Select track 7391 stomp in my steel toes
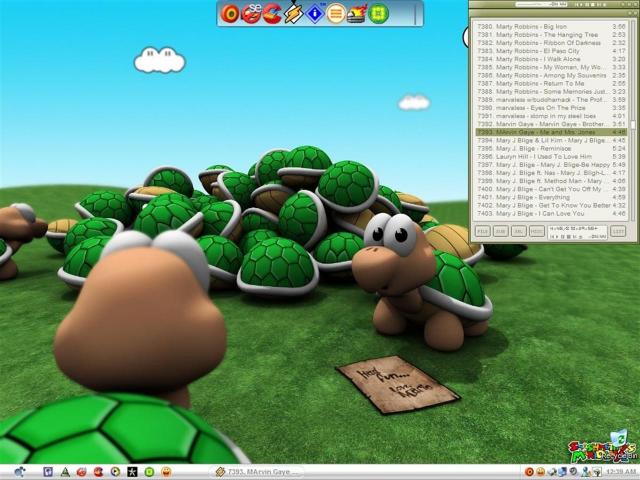The height and width of the screenshot is (480, 640). (x=551, y=116)
